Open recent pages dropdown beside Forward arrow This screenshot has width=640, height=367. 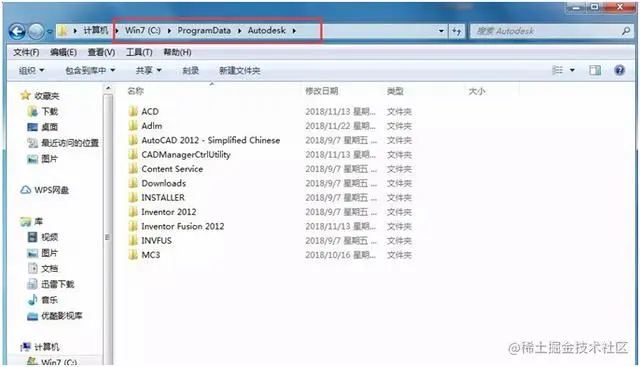pos(49,31)
